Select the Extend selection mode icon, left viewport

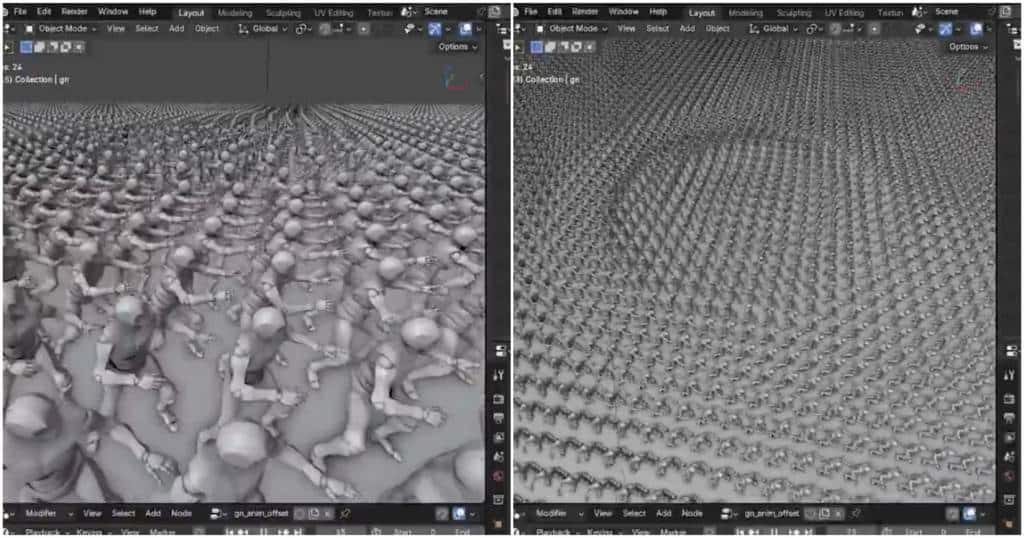coord(40,47)
